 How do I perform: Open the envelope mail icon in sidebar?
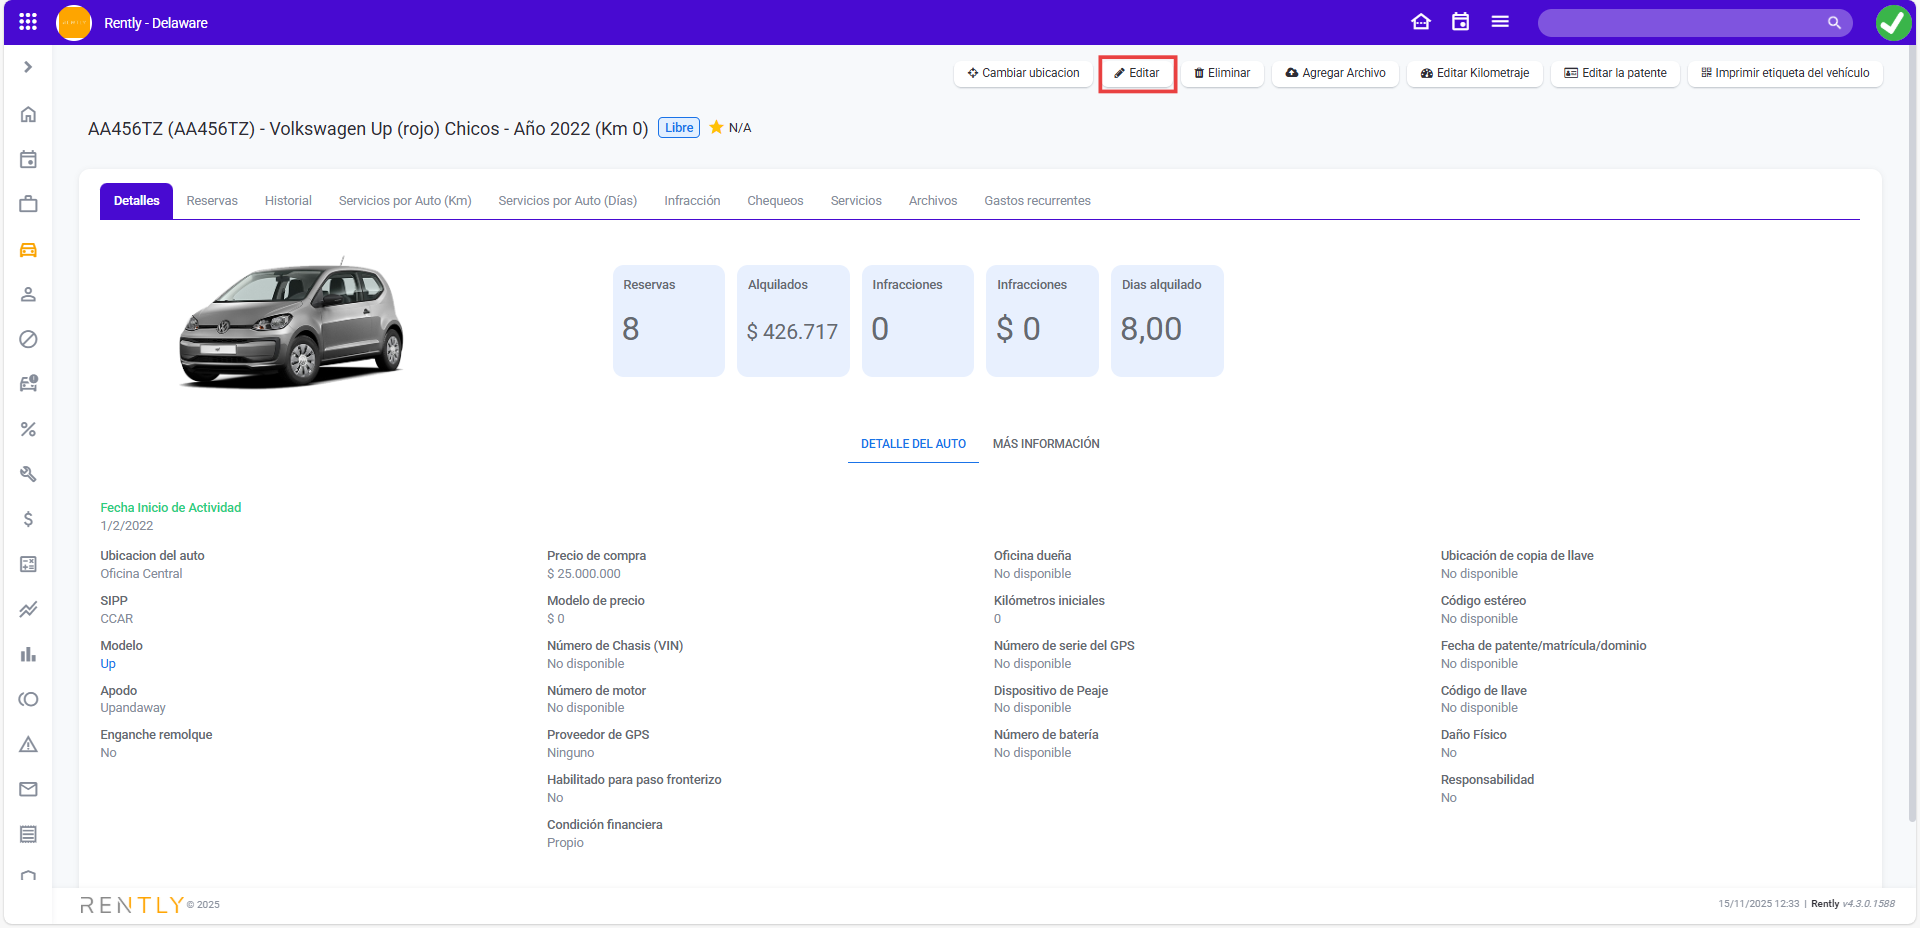point(28,789)
